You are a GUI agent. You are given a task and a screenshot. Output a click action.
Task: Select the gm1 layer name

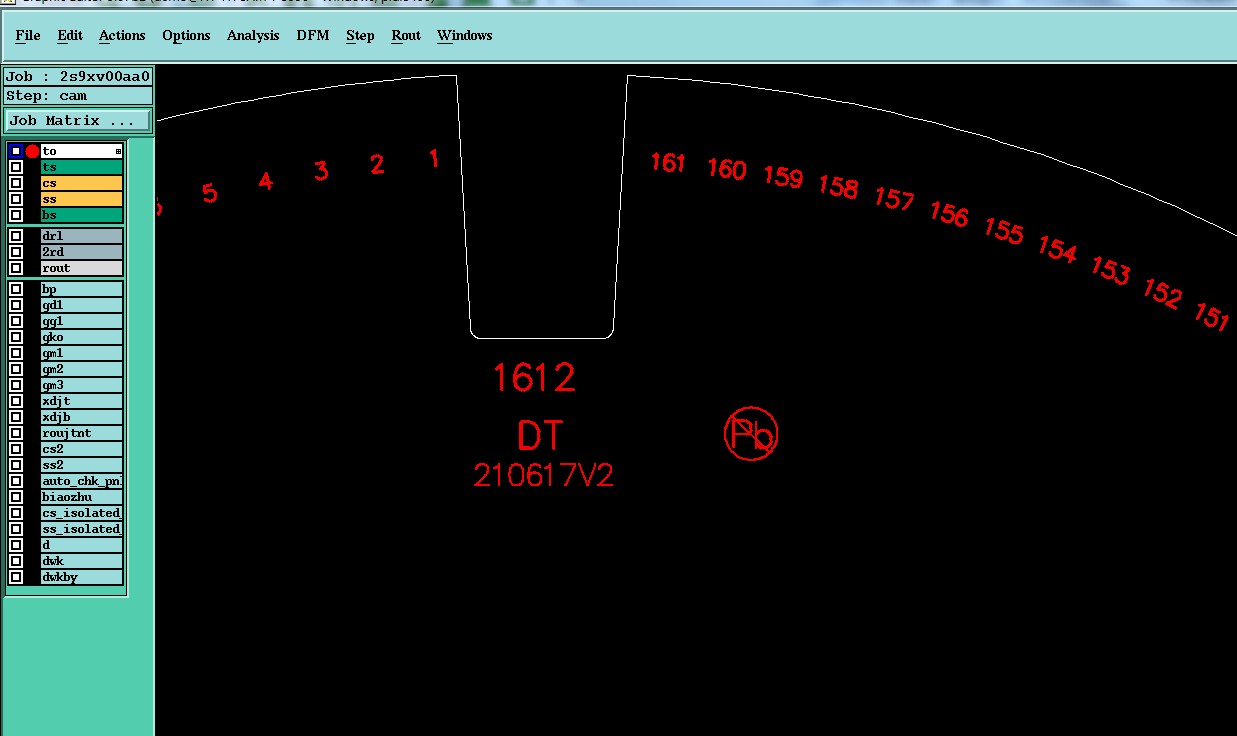point(81,353)
